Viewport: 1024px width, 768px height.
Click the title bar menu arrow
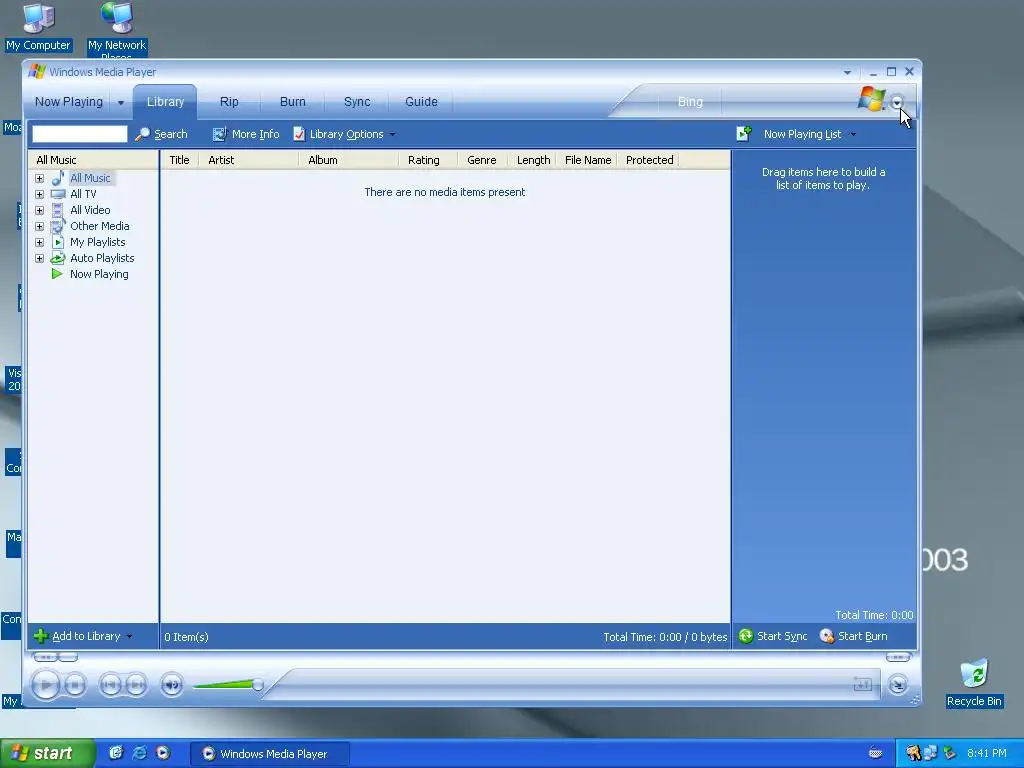[847, 72]
